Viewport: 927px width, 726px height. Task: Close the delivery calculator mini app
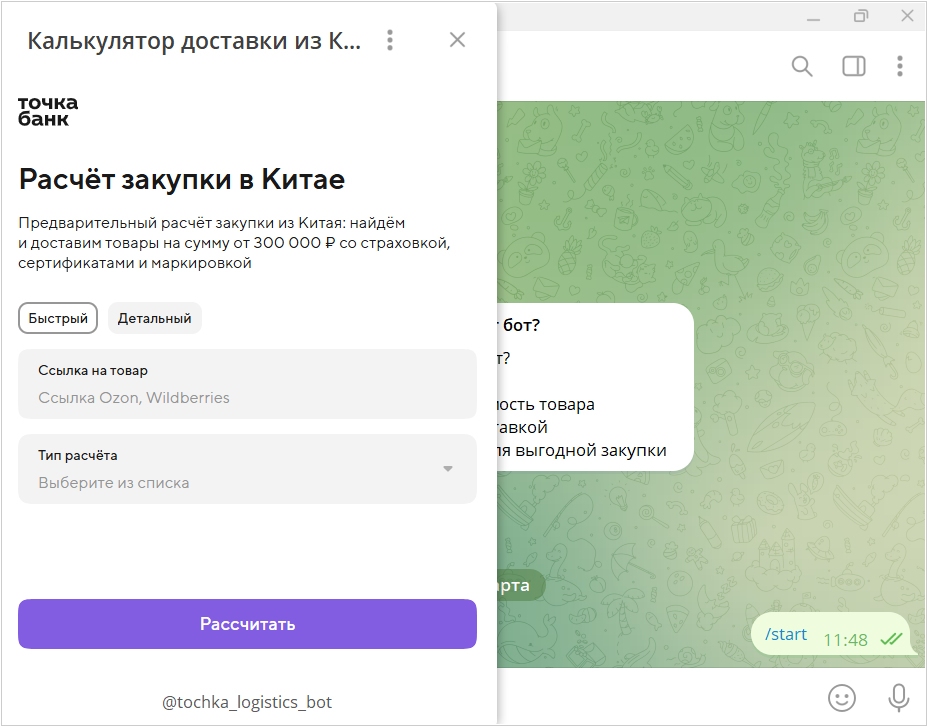(x=457, y=40)
